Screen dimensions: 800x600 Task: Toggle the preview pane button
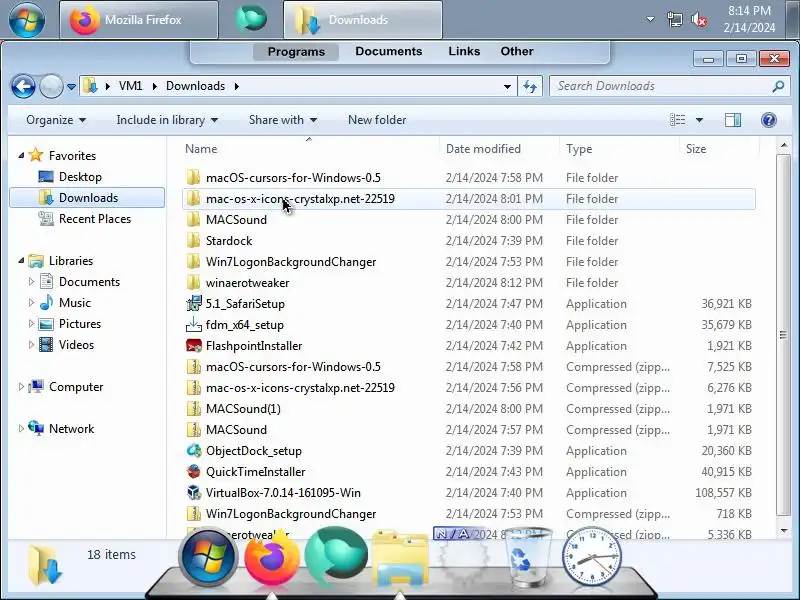pos(733,120)
